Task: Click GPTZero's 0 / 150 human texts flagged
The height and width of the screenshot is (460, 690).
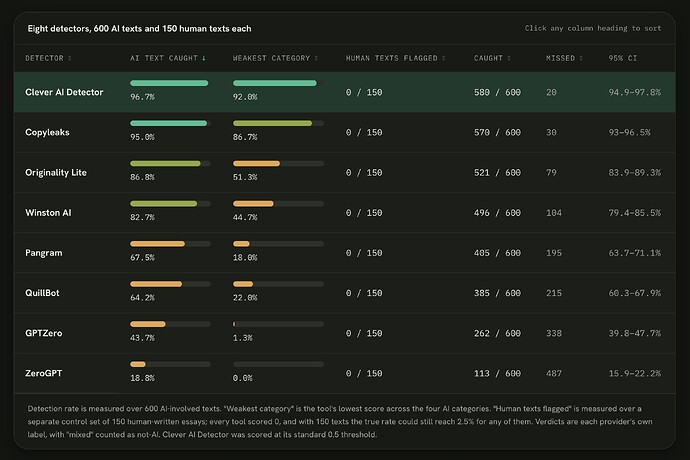Action: point(364,333)
